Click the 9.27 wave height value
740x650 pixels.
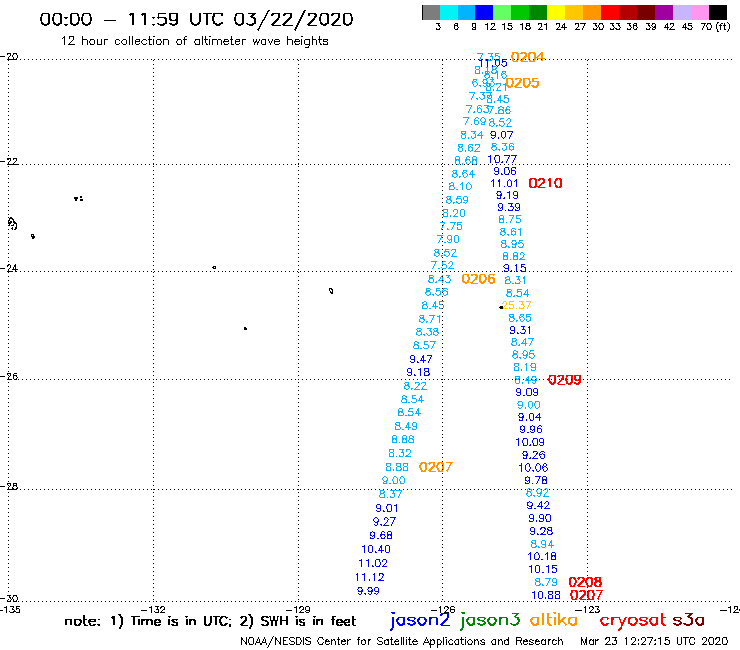tap(384, 522)
